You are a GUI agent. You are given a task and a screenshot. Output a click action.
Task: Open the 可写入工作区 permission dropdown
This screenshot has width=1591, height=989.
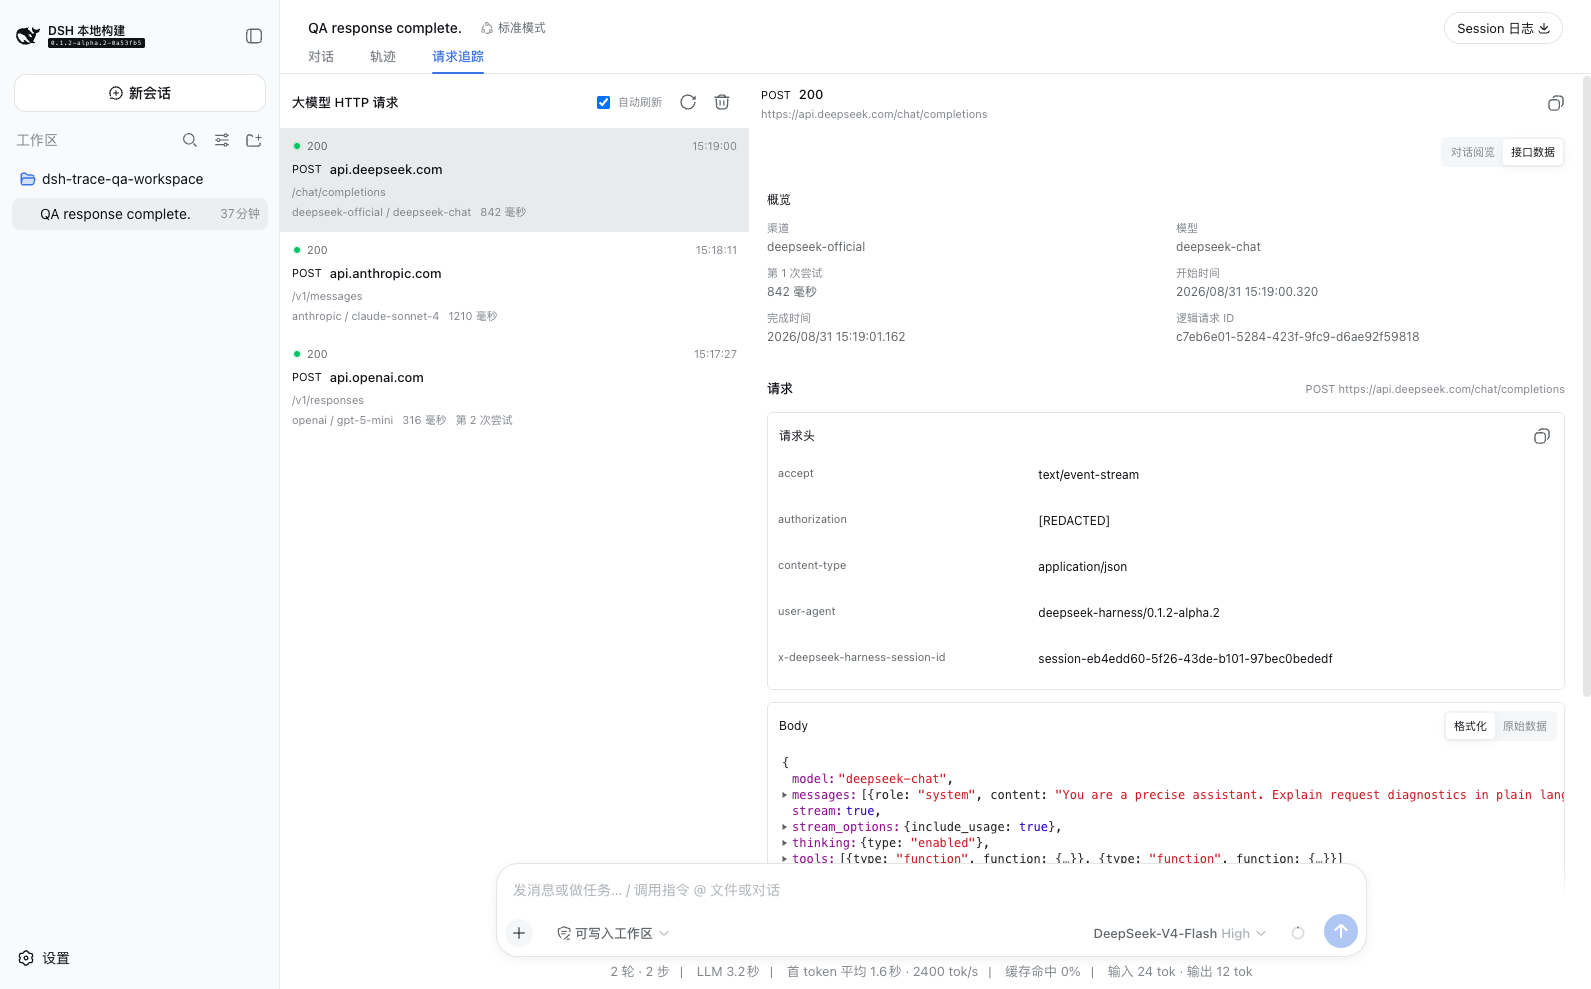coord(613,933)
